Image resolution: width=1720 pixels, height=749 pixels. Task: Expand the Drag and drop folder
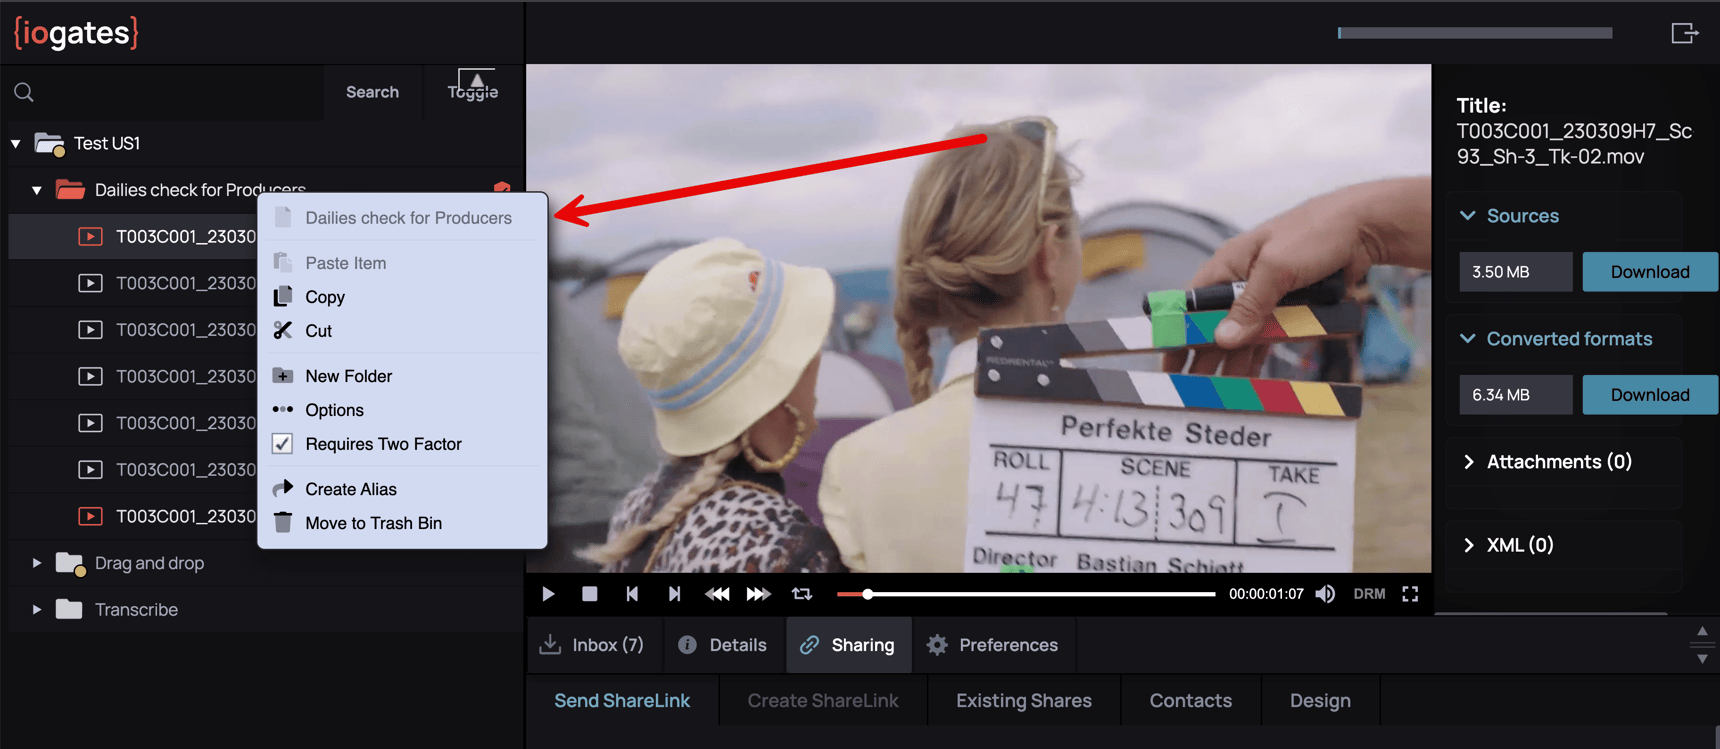(37, 563)
